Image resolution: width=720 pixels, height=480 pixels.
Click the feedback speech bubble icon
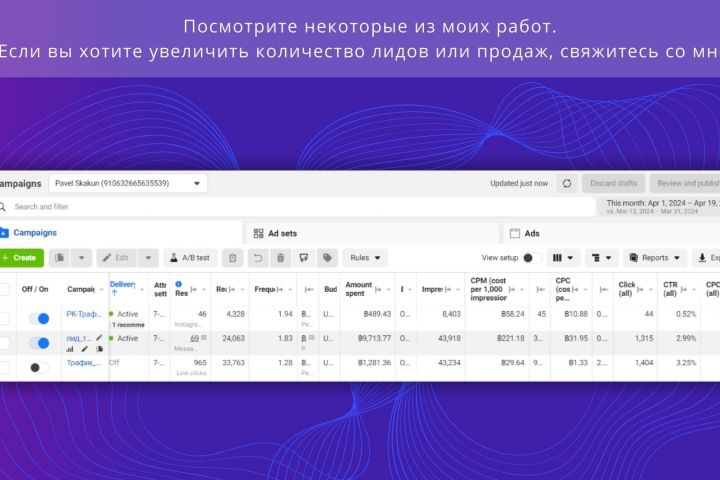coord(304,258)
